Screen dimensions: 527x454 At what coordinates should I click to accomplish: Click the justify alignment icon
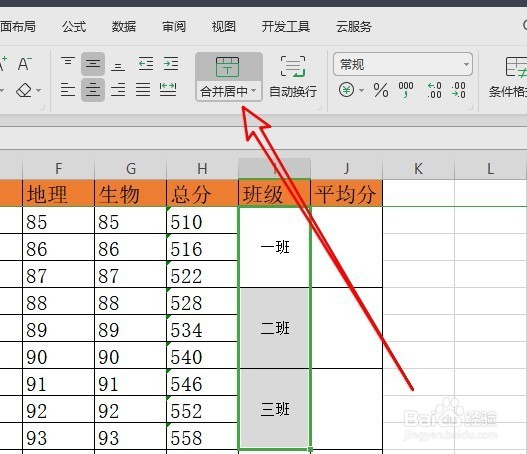[143, 90]
